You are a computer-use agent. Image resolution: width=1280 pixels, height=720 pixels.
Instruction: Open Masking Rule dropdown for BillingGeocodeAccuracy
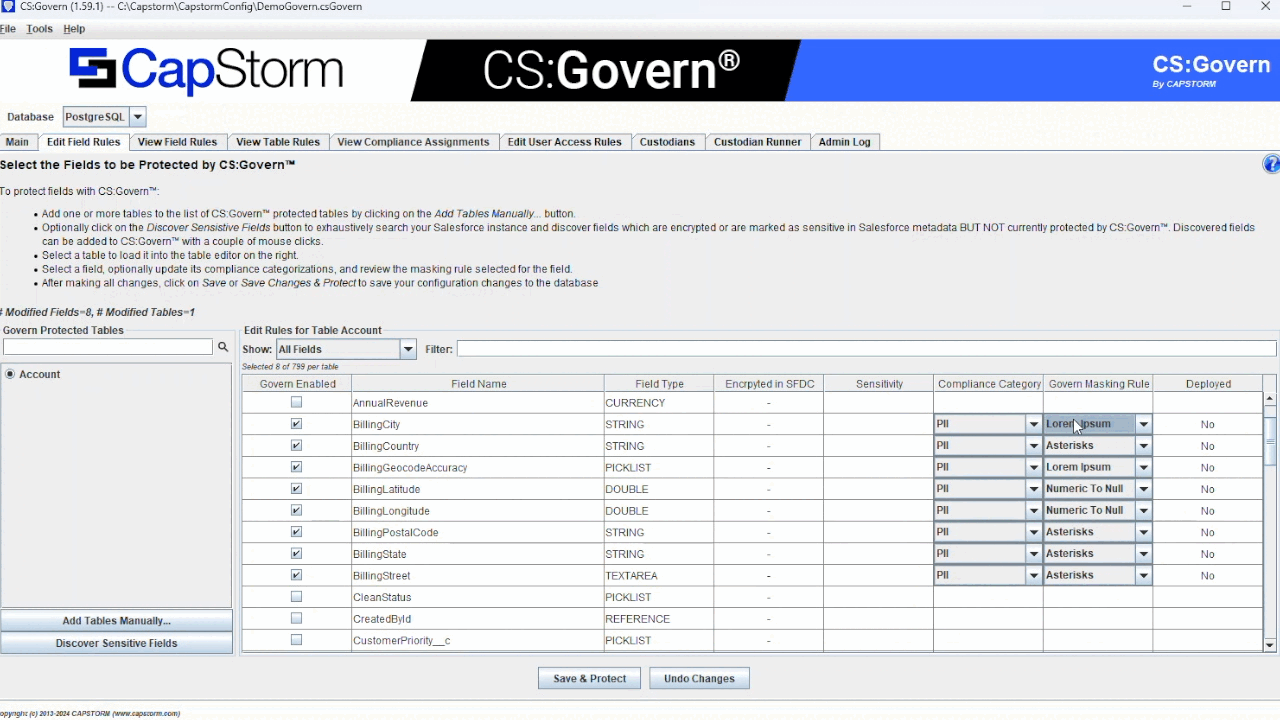[x=1143, y=467]
